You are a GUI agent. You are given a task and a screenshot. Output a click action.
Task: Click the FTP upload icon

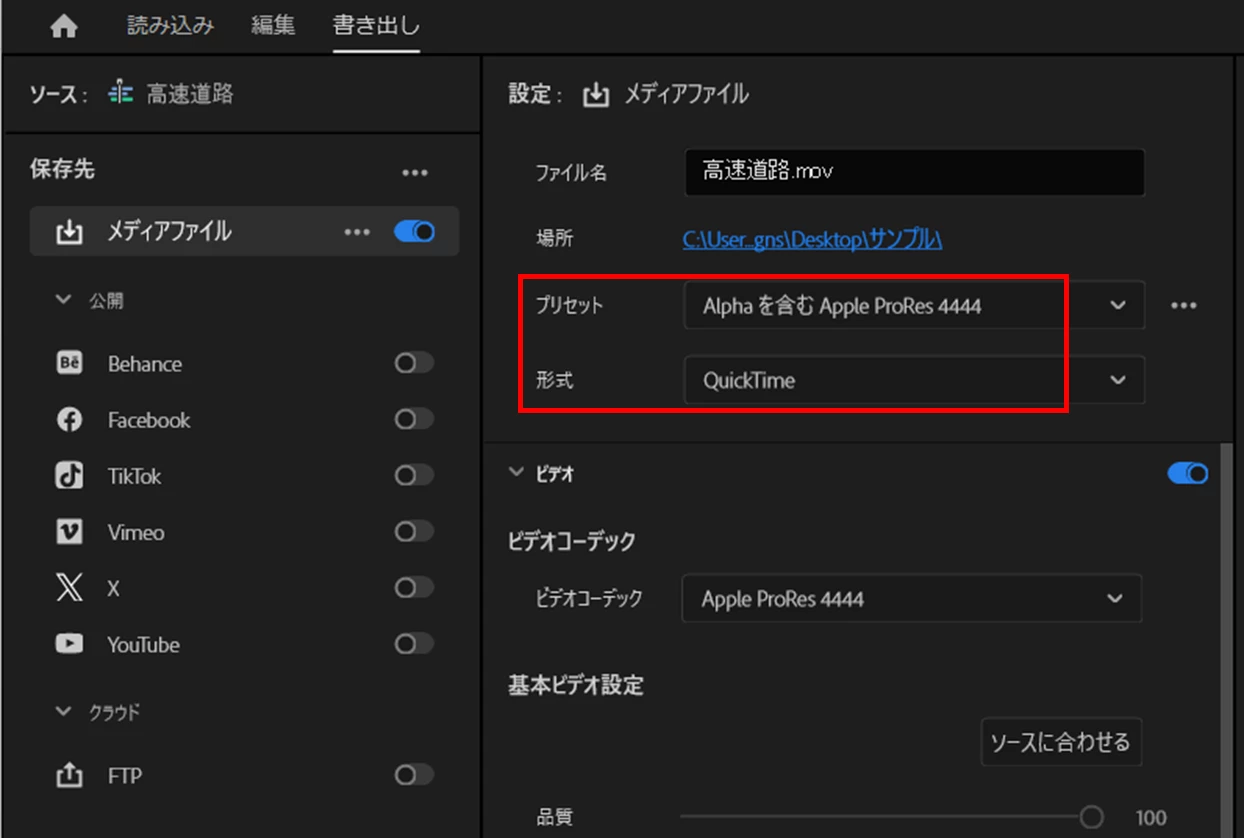69,775
